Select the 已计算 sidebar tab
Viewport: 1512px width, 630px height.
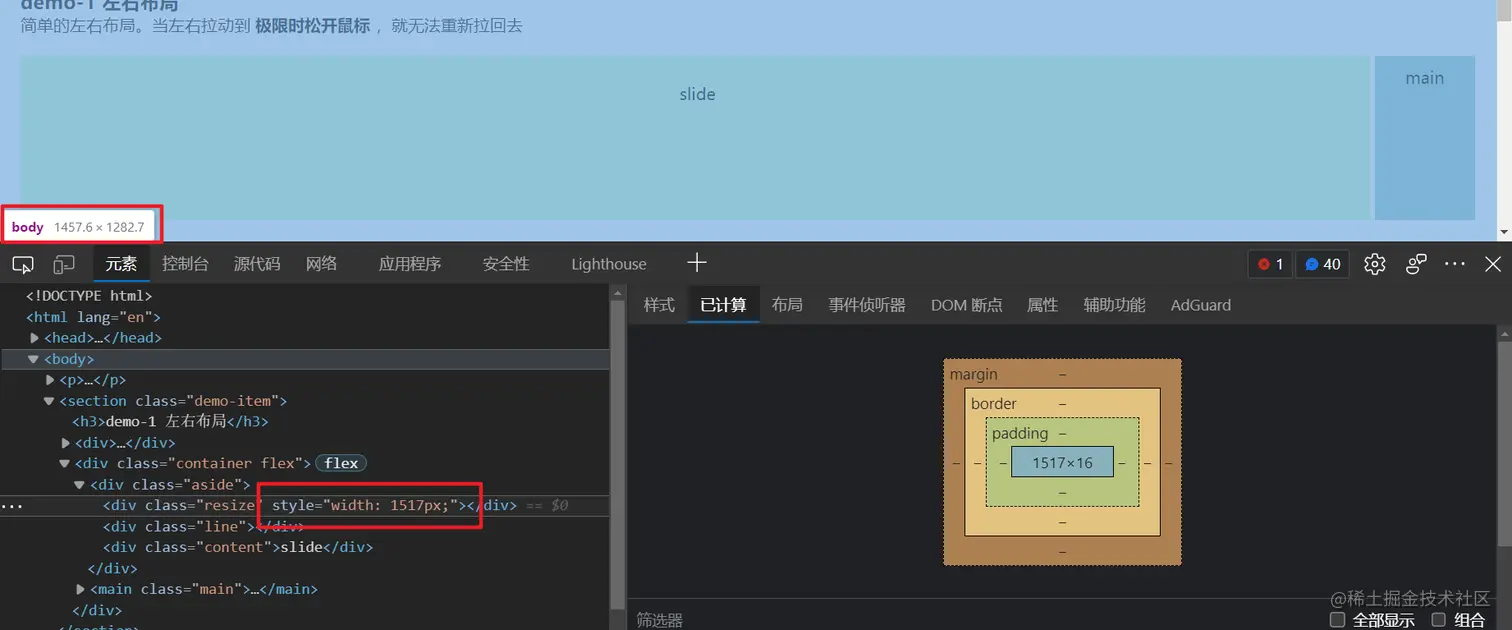click(x=723, y=305)
